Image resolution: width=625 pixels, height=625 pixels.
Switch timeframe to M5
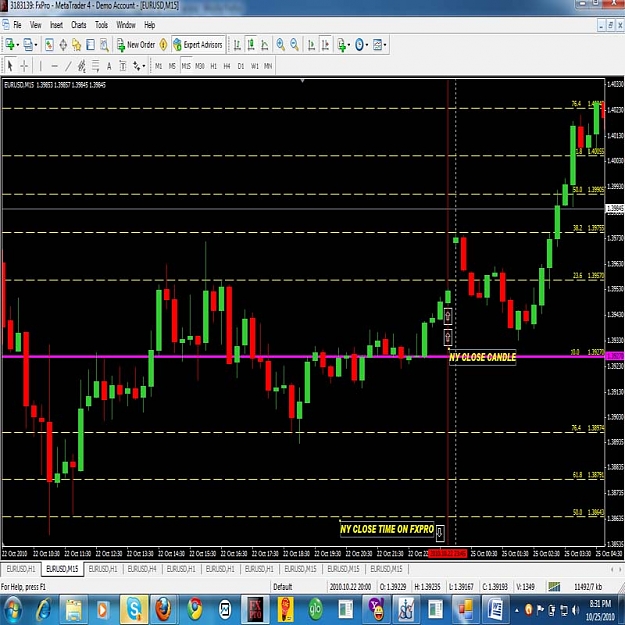172,66
